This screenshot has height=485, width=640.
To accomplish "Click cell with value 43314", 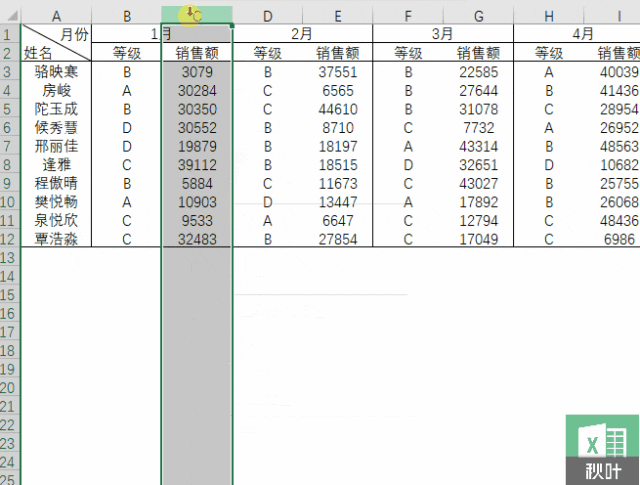I will coord(478,146).
